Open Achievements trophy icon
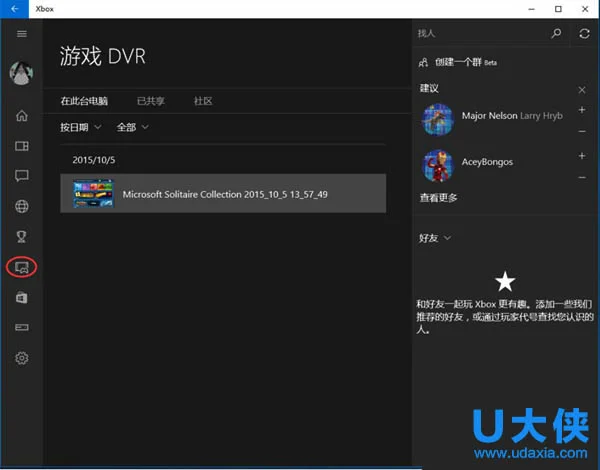 pyautogui.click(x=22, y=237)
